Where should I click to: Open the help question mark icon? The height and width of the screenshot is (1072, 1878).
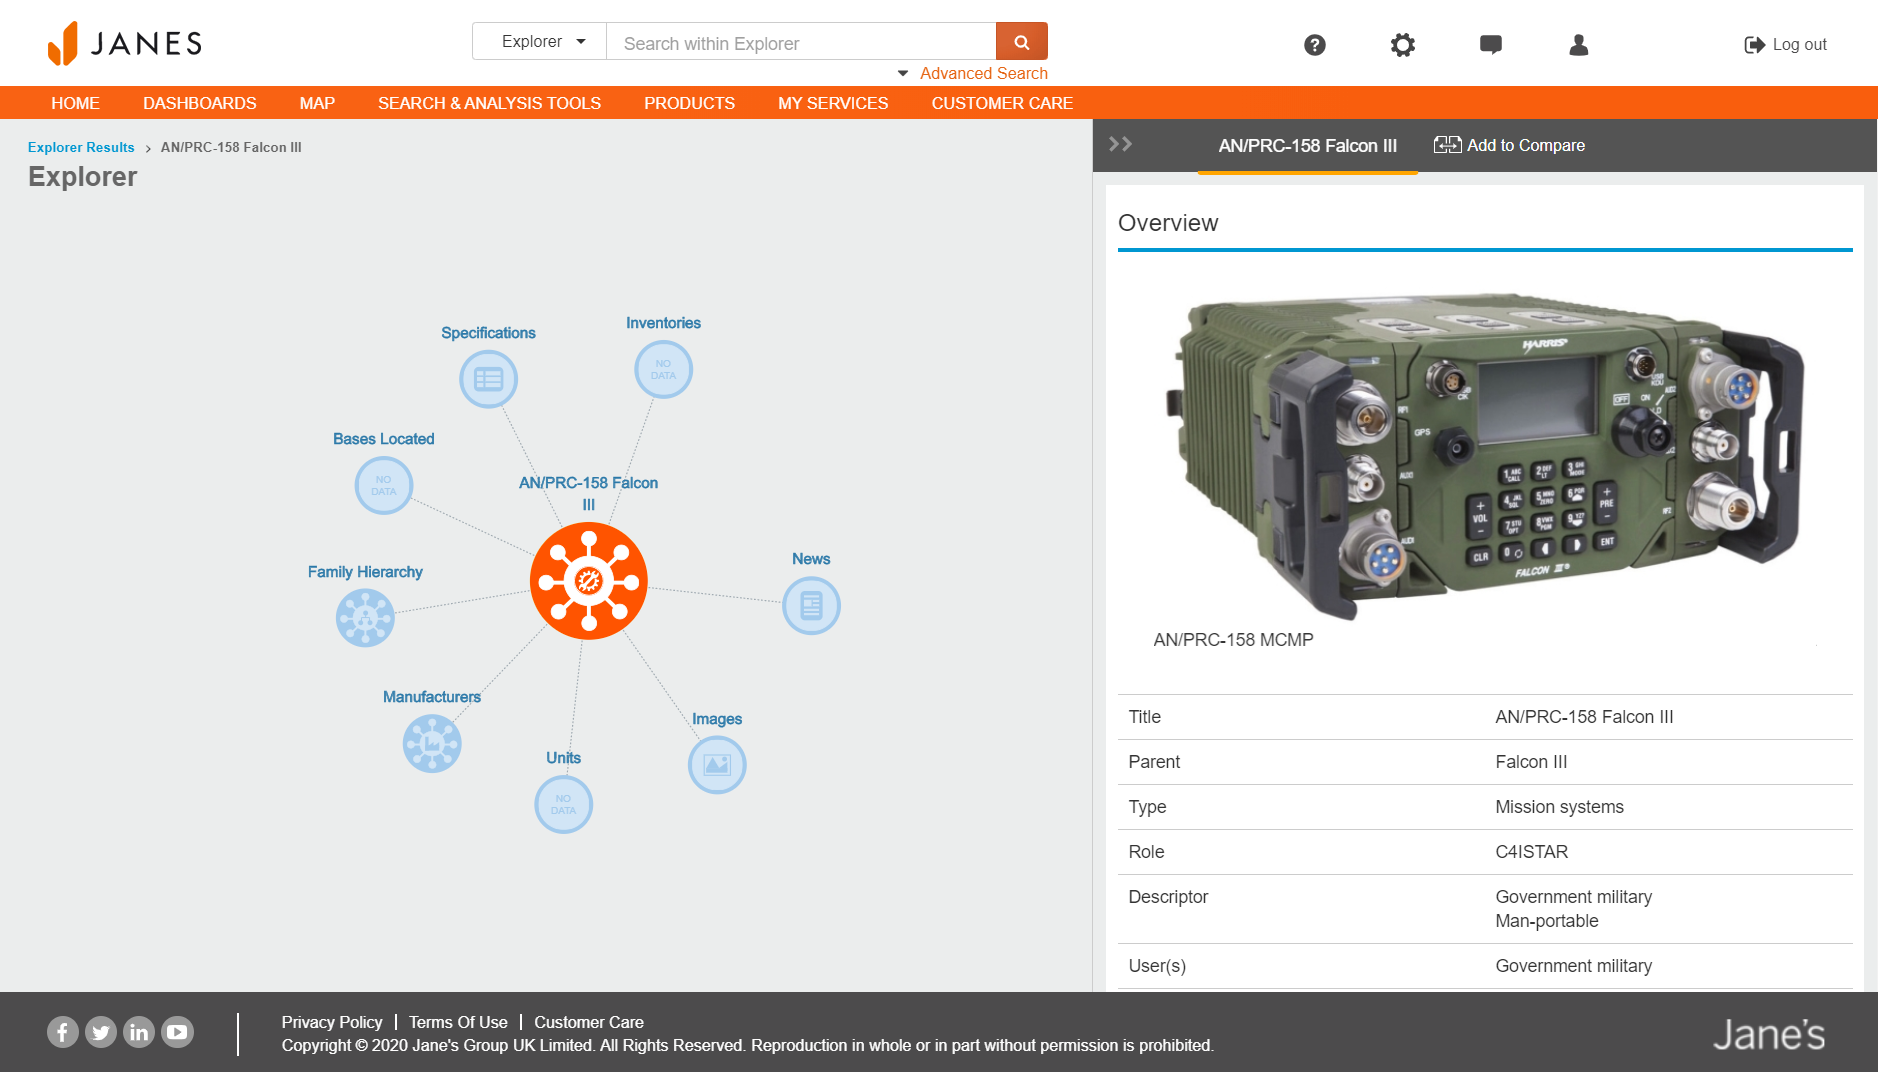point(1315,45)
